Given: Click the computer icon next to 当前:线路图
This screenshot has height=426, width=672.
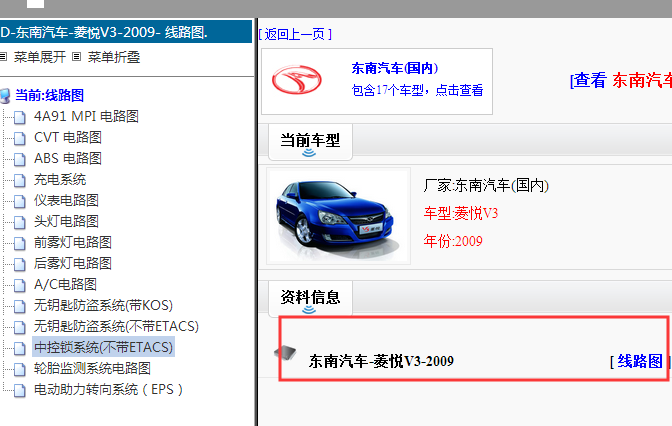Looking at the screenshot, I should [x=5, y=96].
